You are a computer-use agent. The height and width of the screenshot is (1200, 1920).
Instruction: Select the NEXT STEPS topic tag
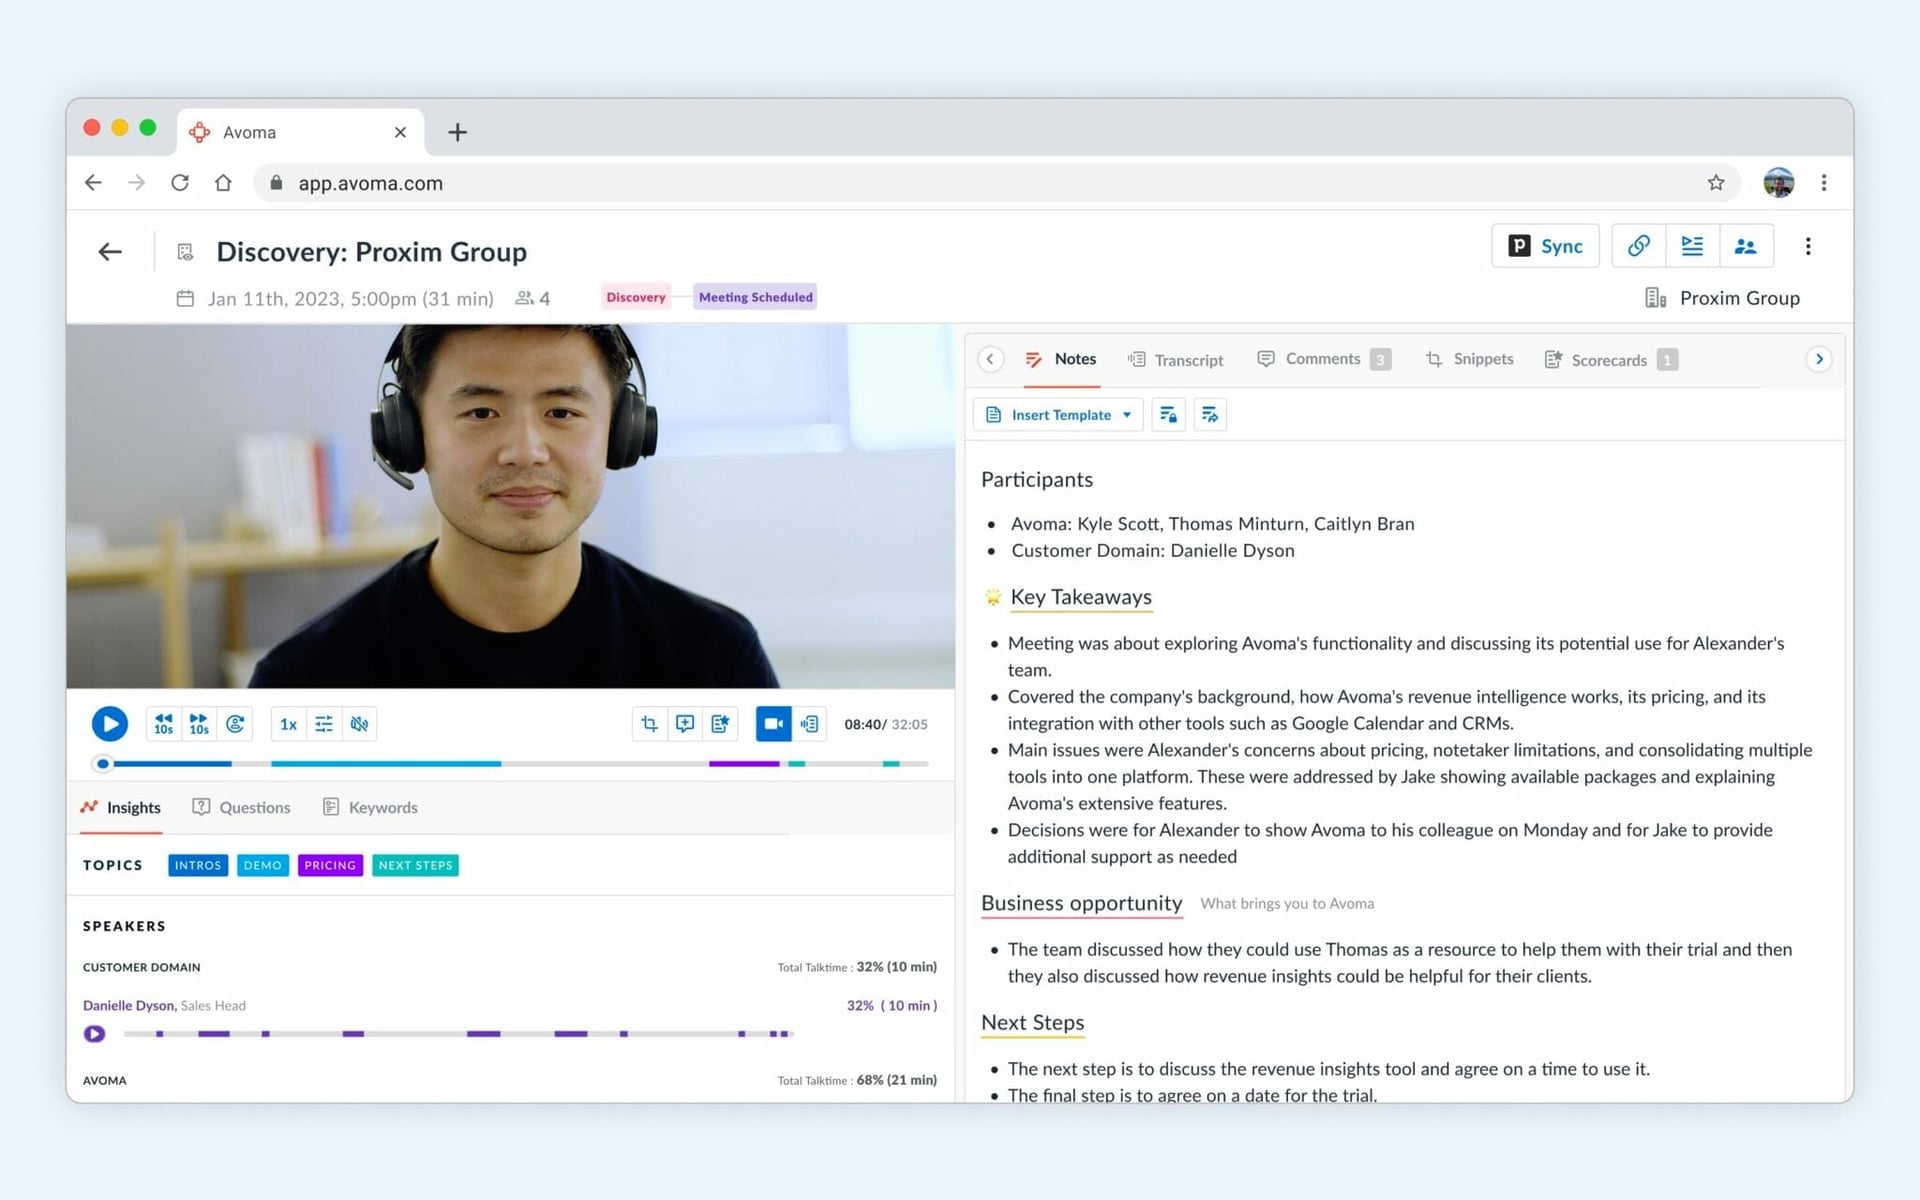(415, 866)
